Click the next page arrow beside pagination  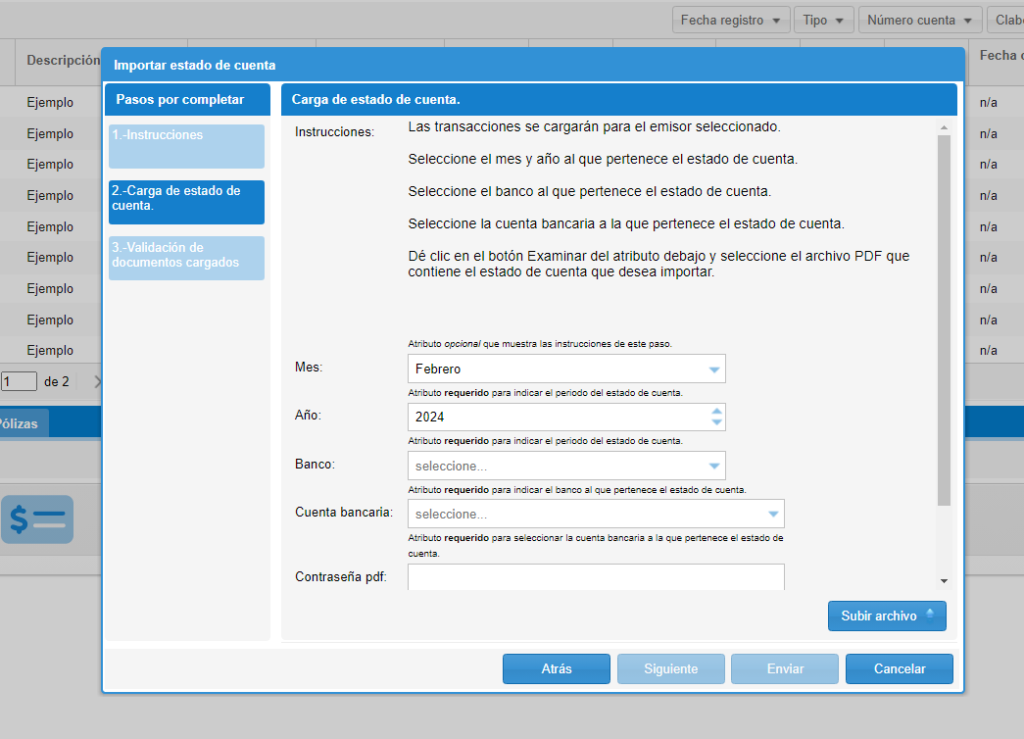tap(97, 381)
